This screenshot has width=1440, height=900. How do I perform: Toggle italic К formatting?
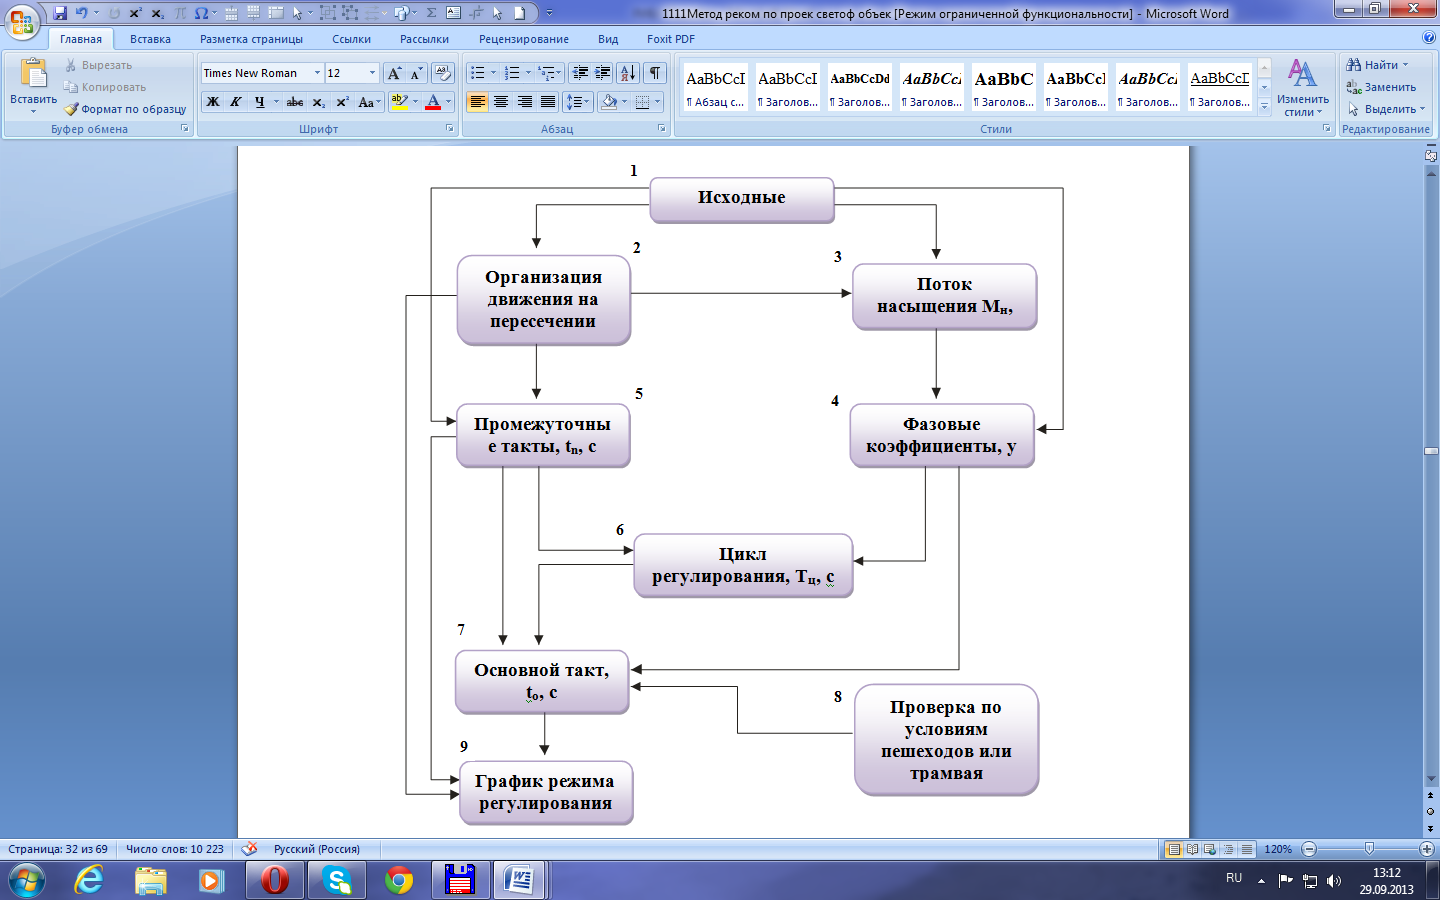pyautogui.click(x=236, y=102)
